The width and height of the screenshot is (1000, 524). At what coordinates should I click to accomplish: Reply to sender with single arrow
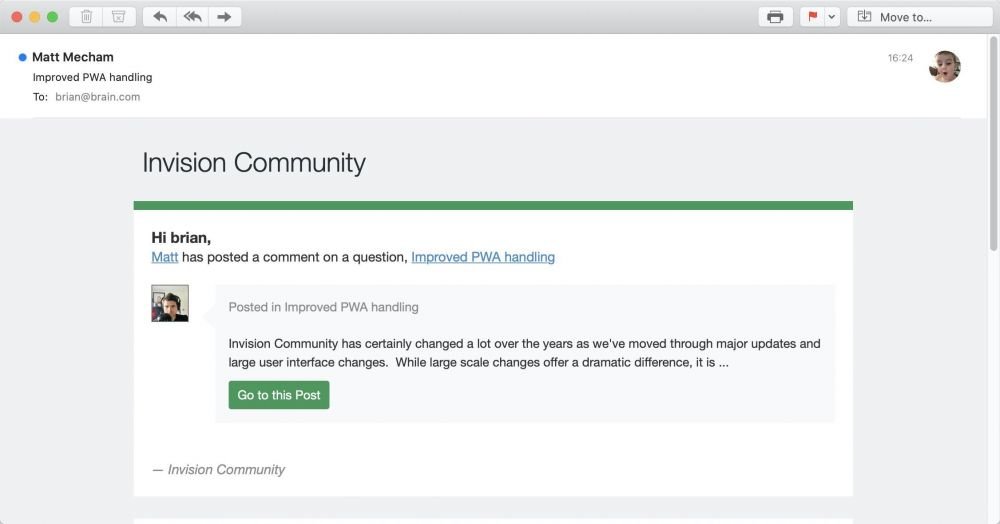coord(159,17)
